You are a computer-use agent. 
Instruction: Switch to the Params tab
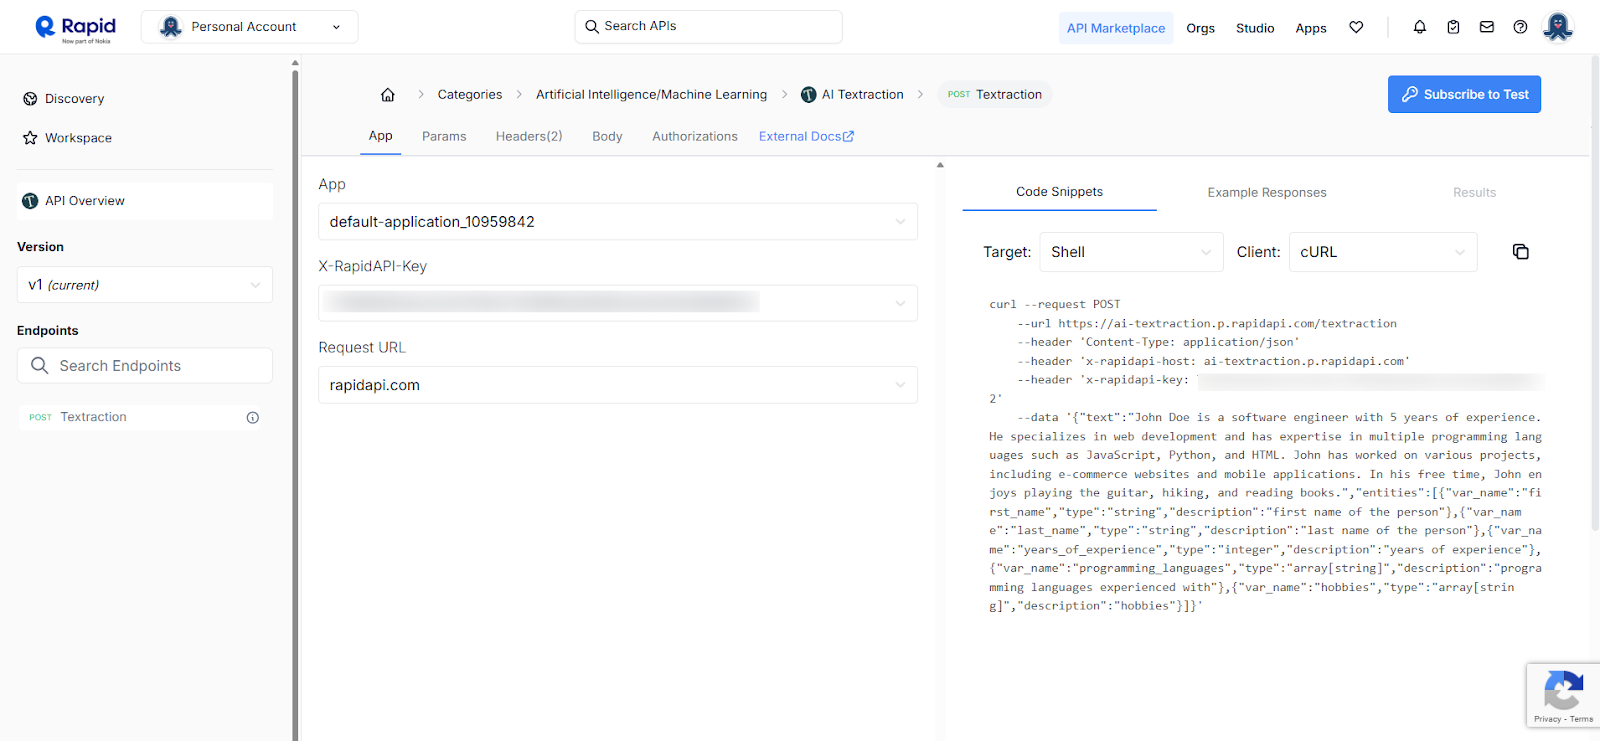pos(444,137)
